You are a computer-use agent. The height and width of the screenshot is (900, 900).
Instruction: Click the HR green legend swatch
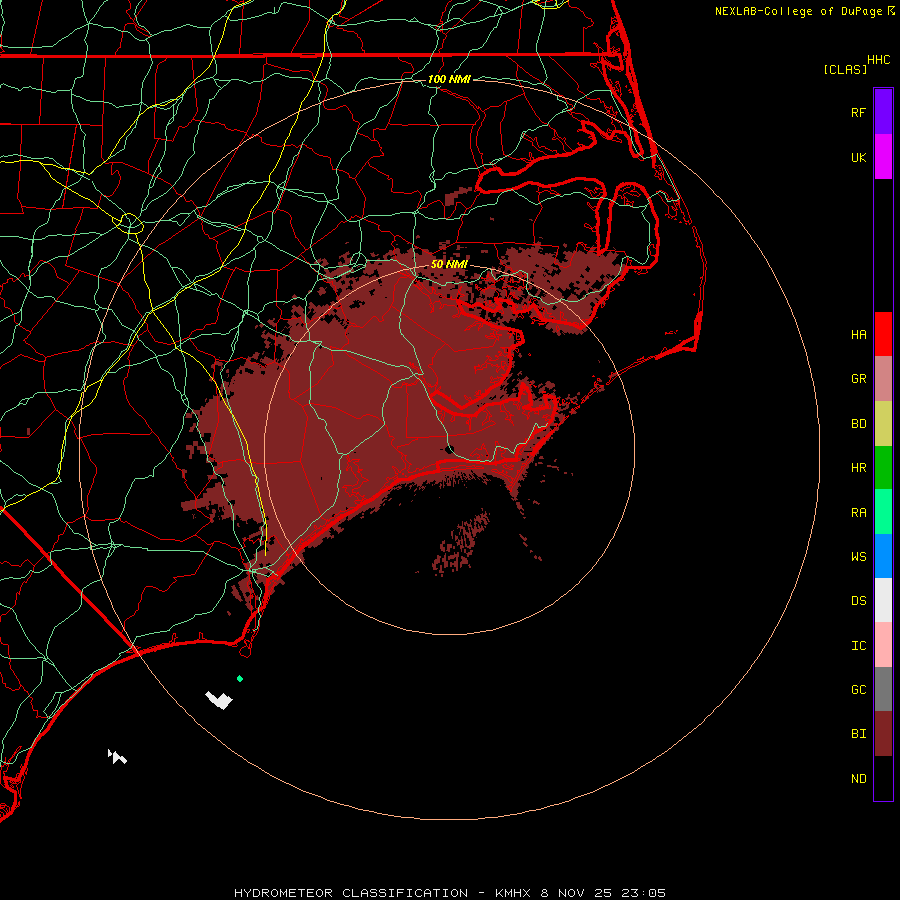tap(883, 468)
